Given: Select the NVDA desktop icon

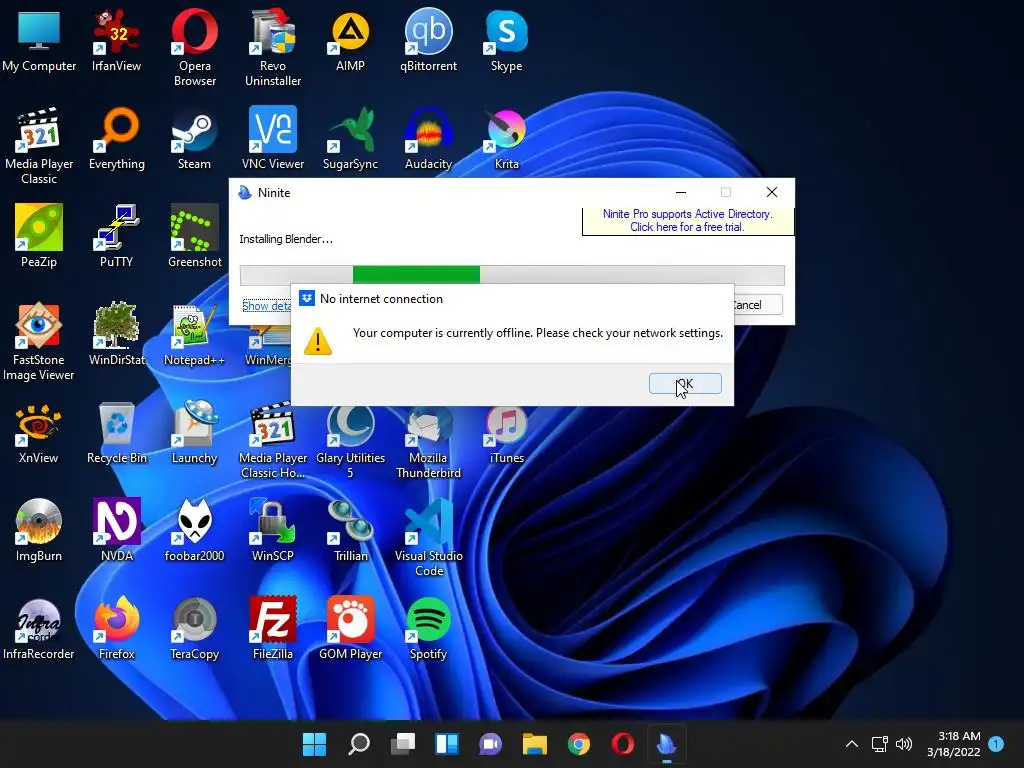Looking at the screenshot, I should 116,530.
